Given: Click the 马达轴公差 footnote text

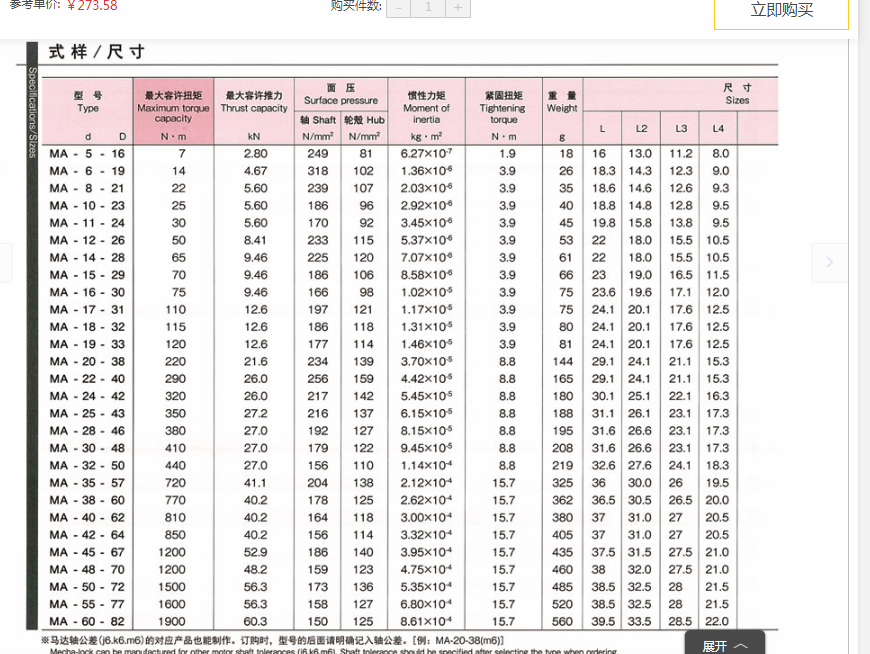Looking at the screenshot, I should (272, 641).
